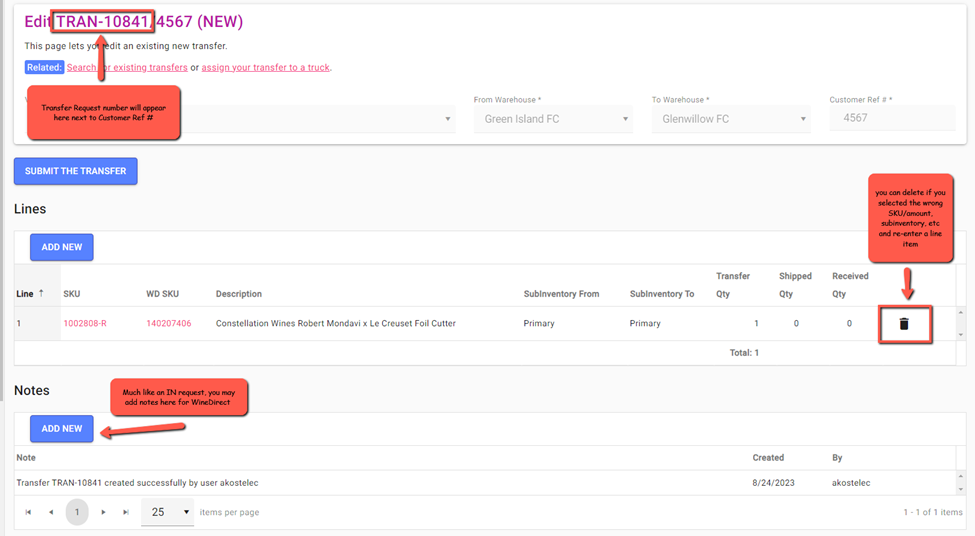
Task: Click the Received Qty column header
Action: click(850, 285)
